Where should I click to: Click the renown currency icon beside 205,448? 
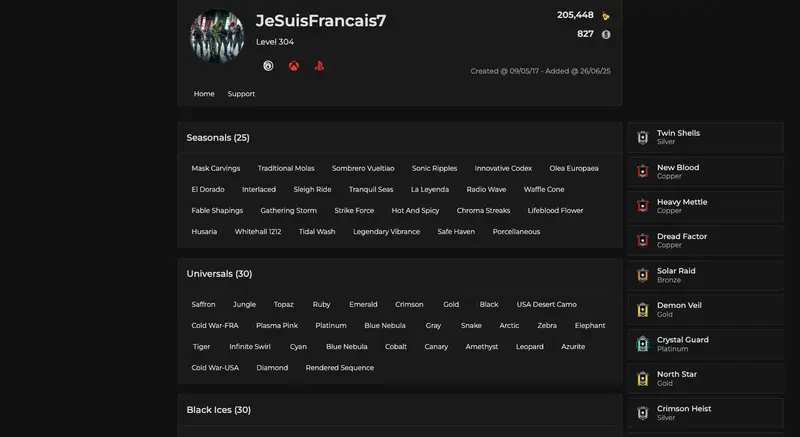[606, 16]
